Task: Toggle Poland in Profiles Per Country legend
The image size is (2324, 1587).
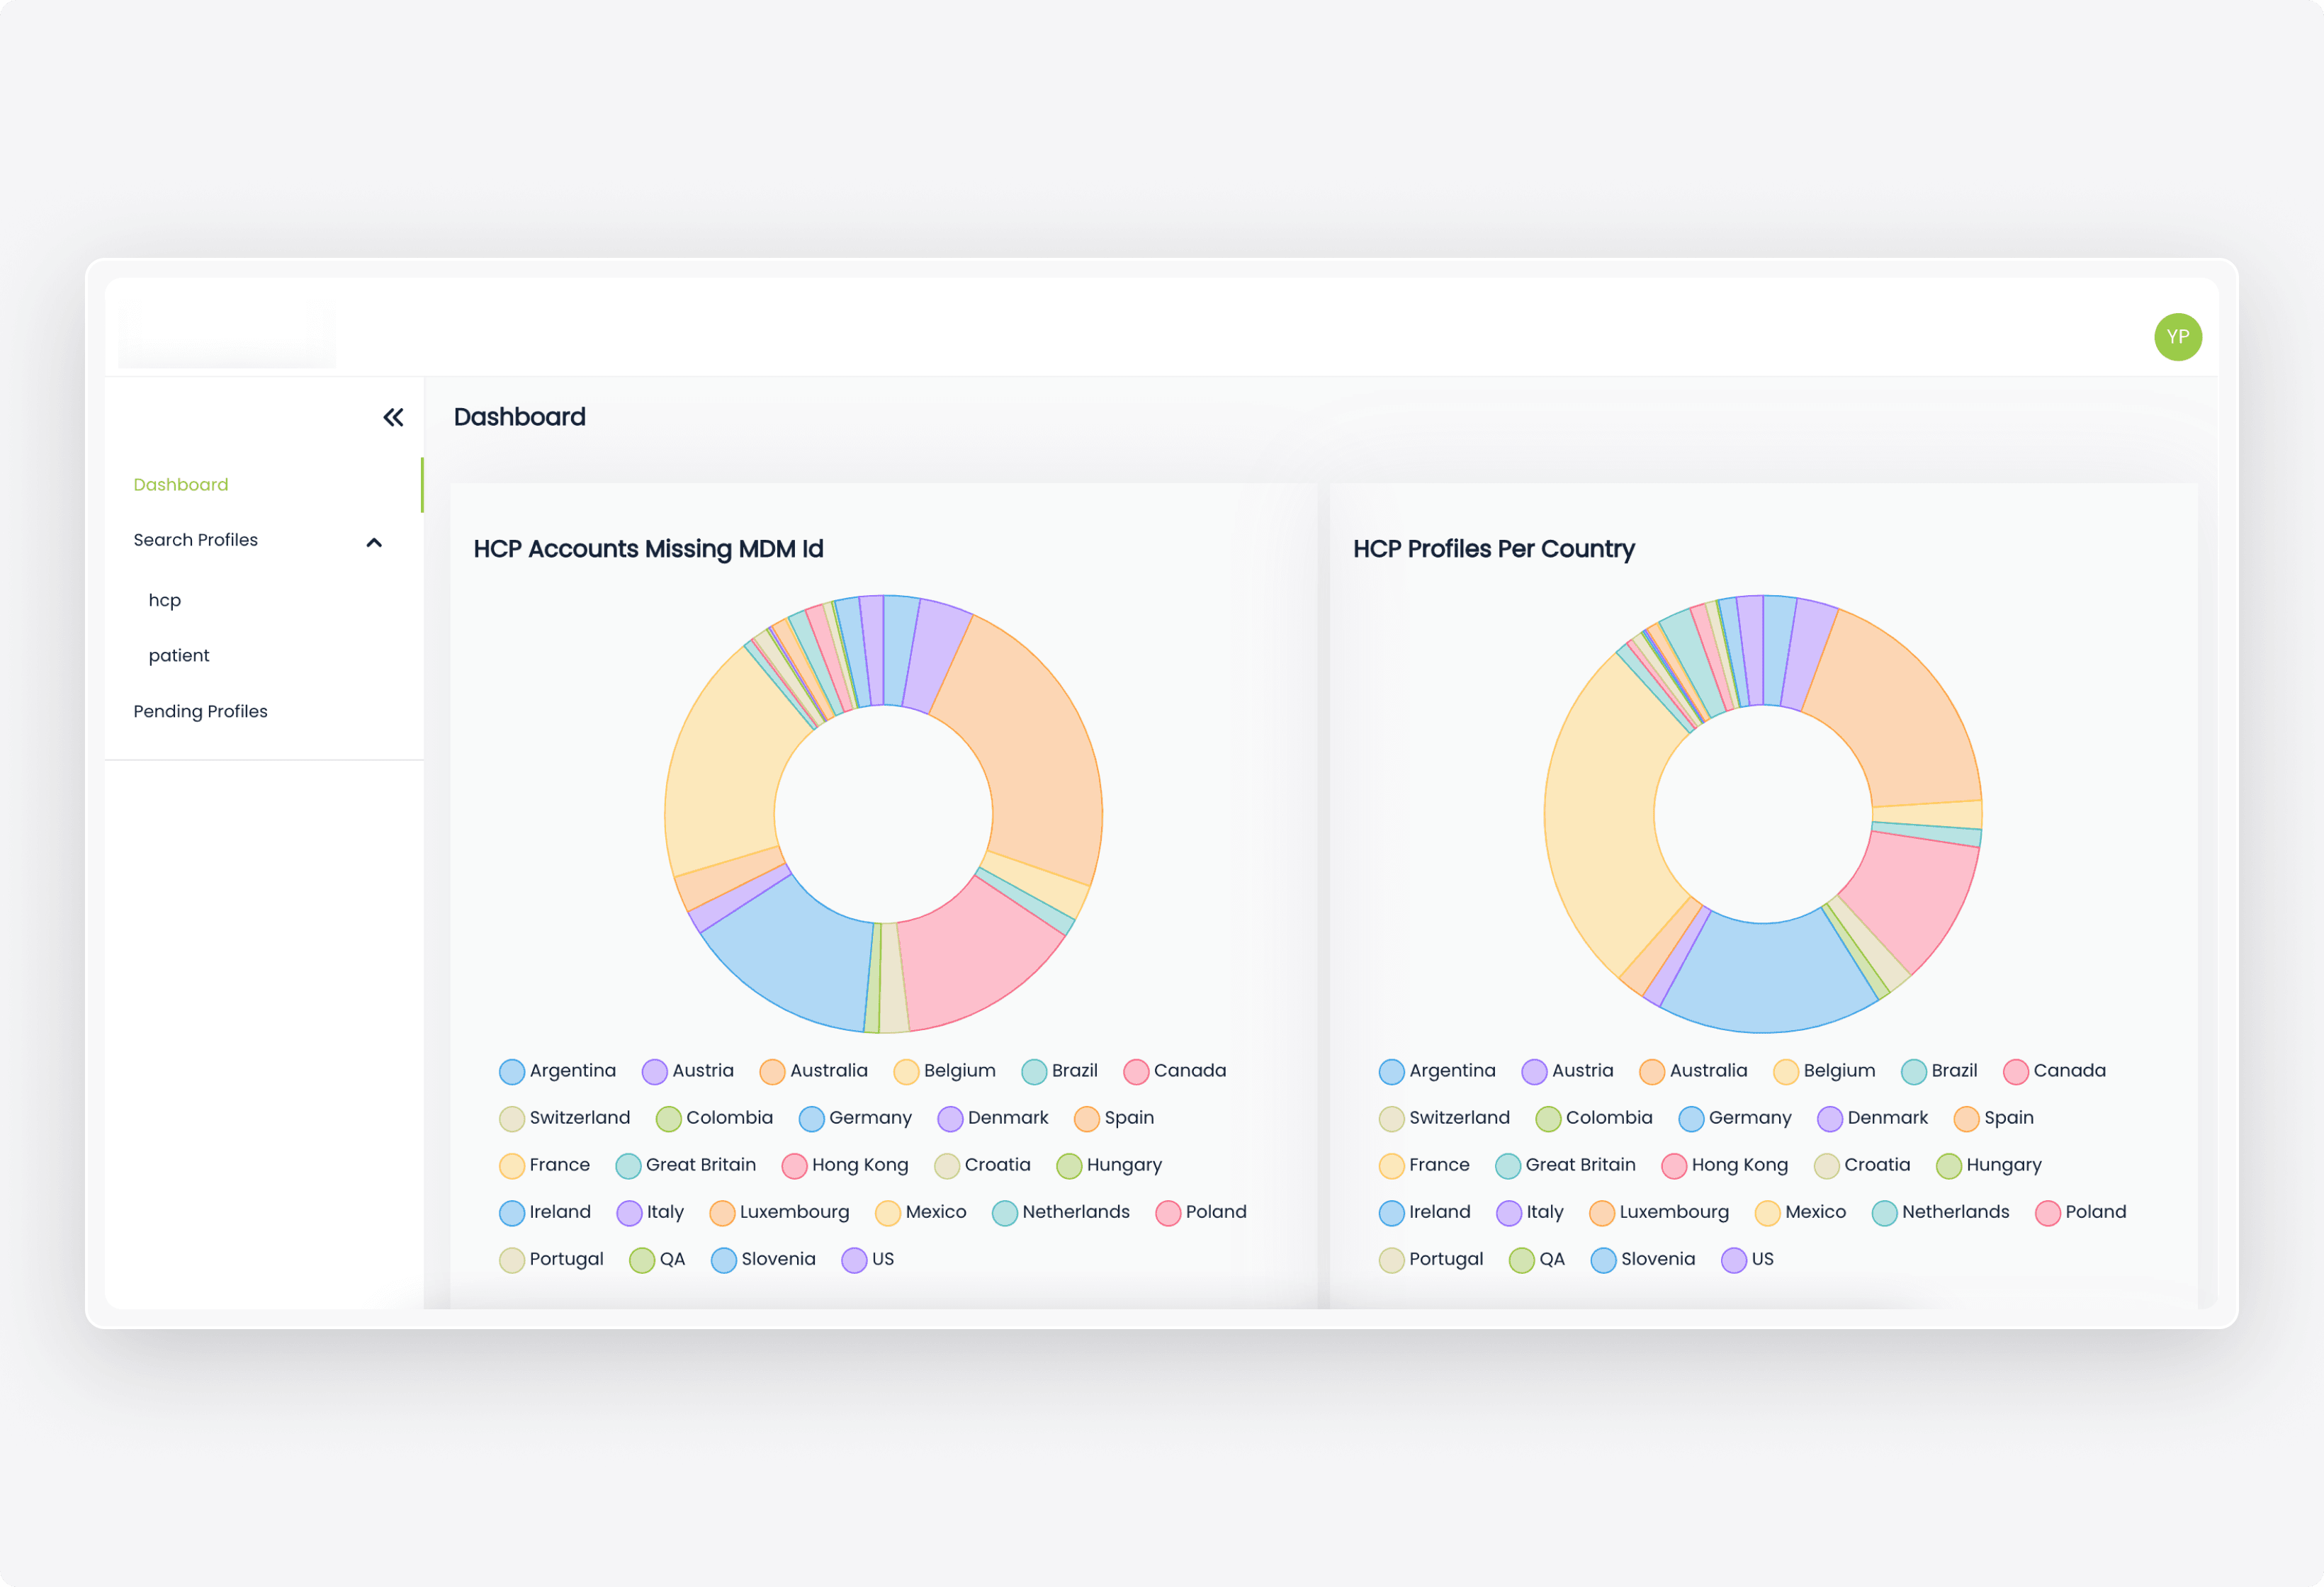Action: [2081, 1212]
